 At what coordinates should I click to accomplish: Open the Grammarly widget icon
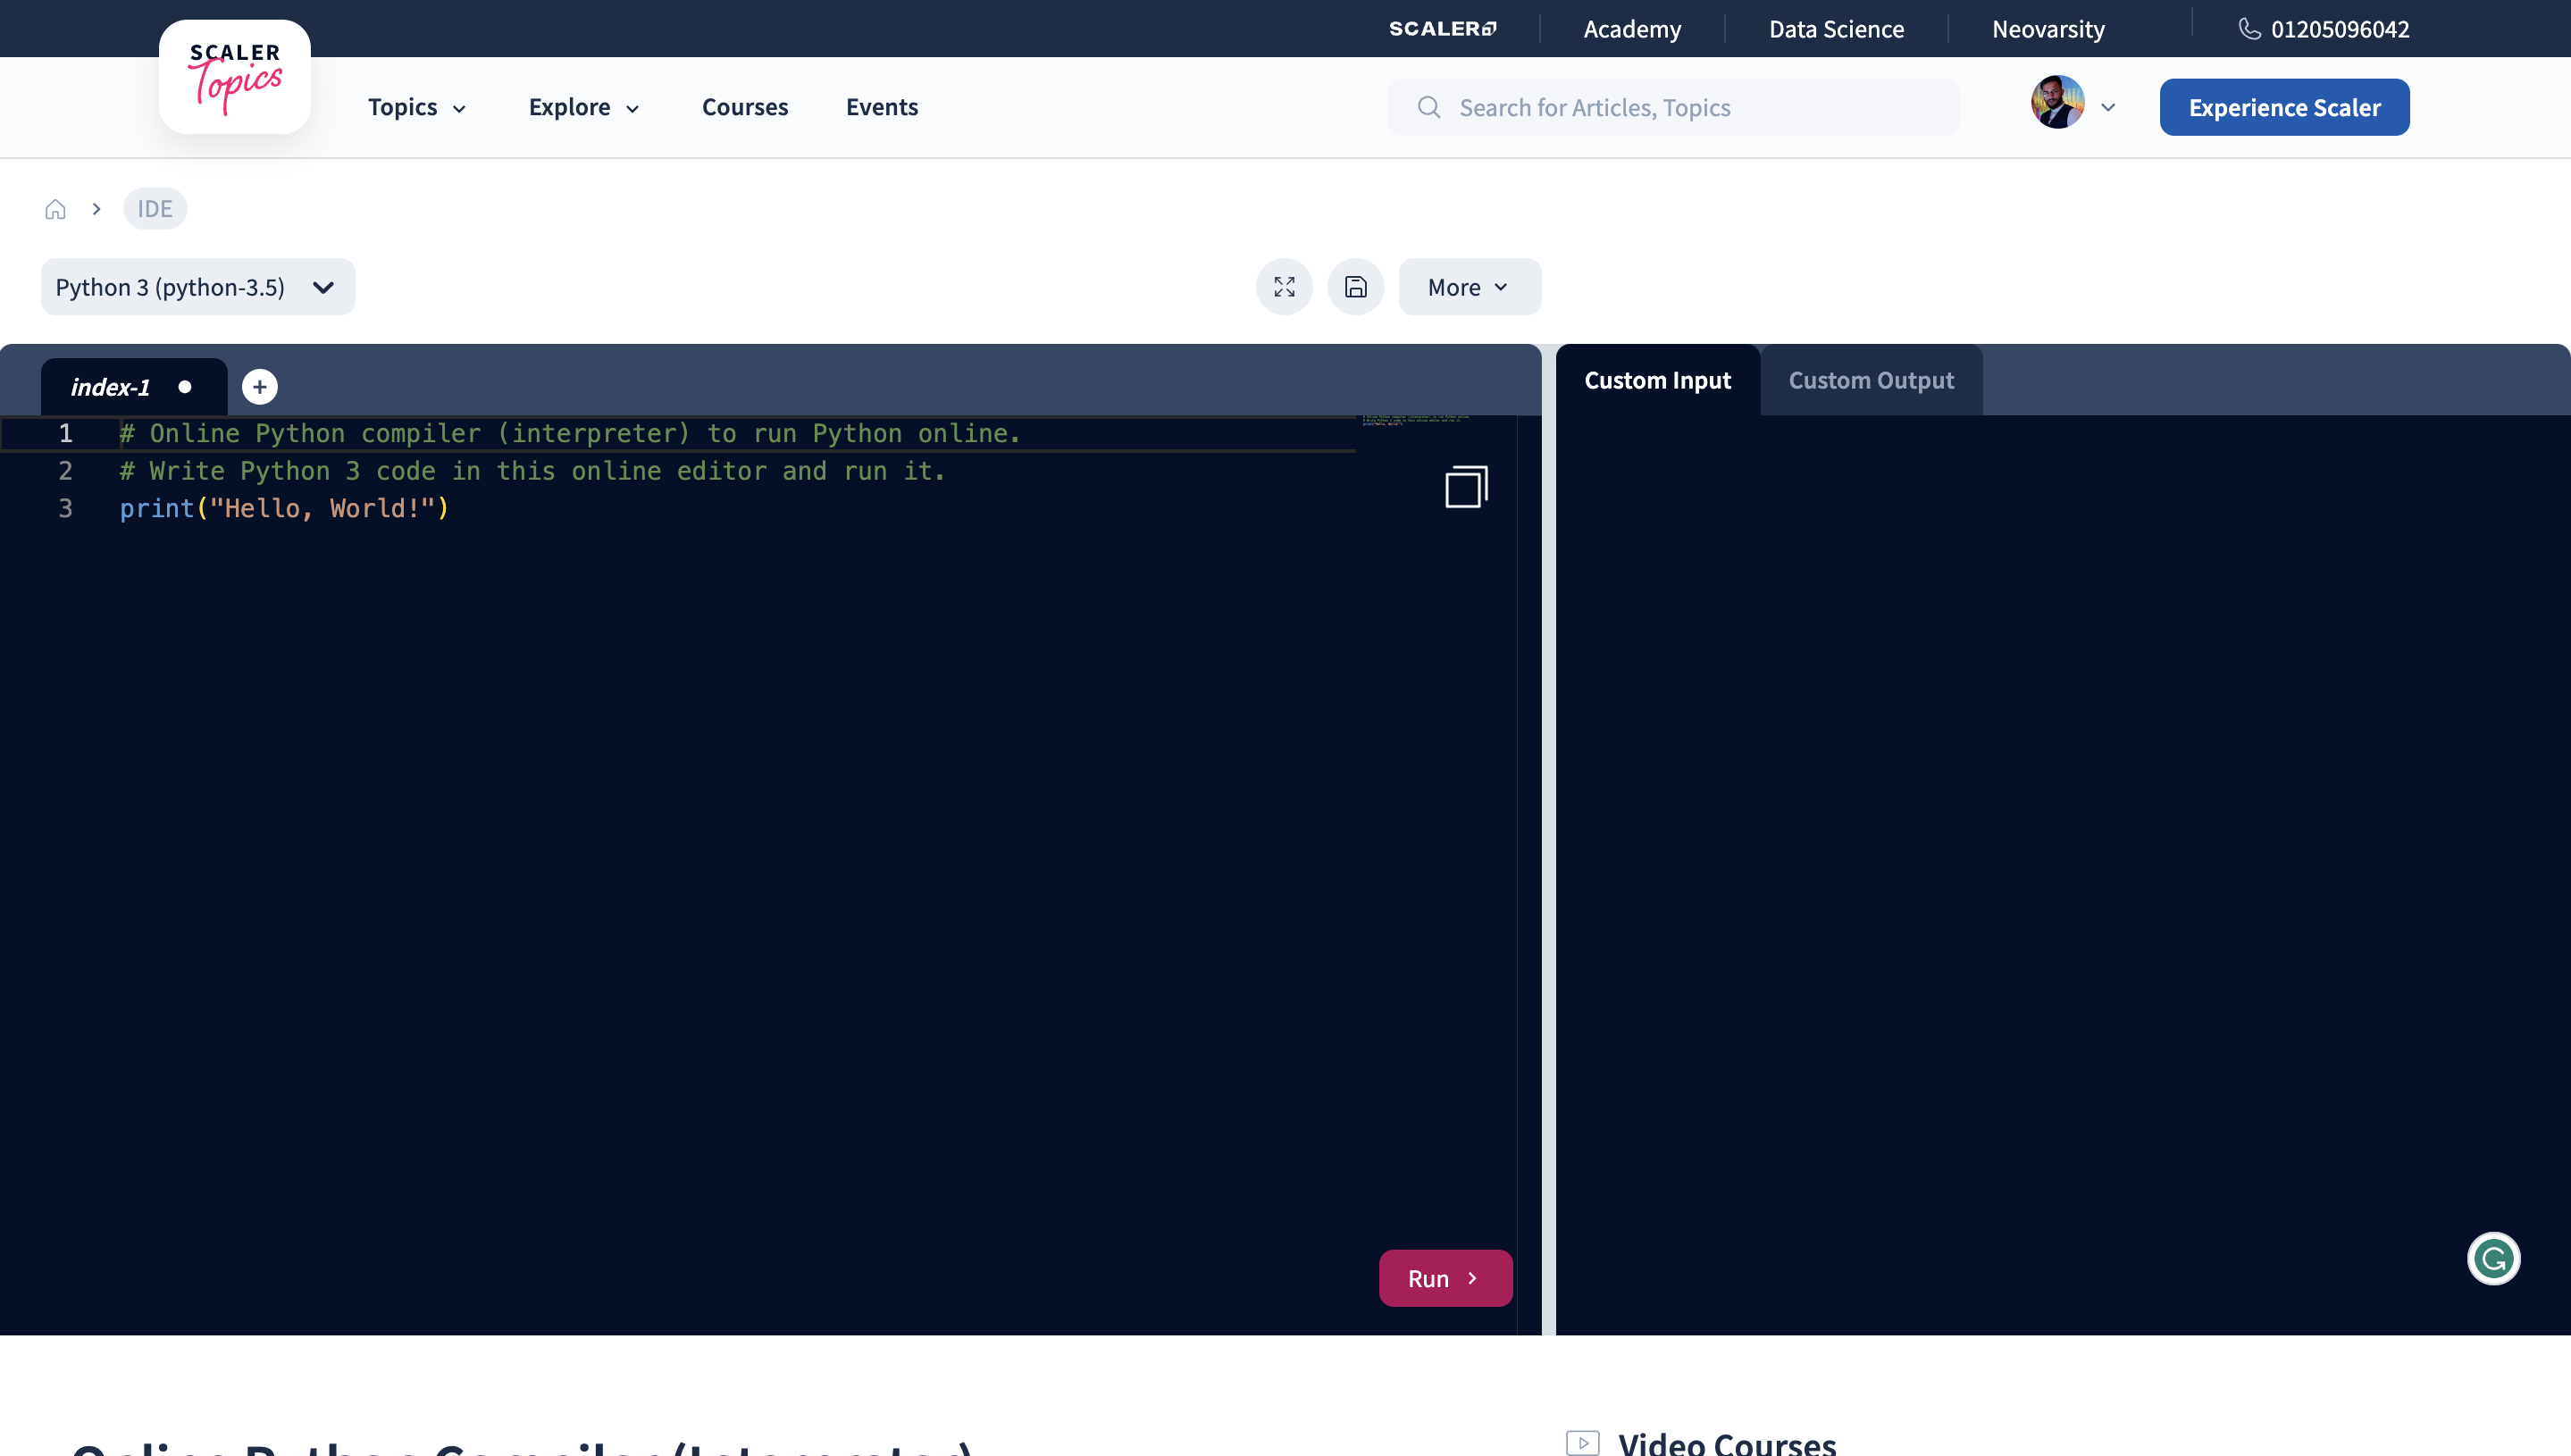coord(2493,1258)
